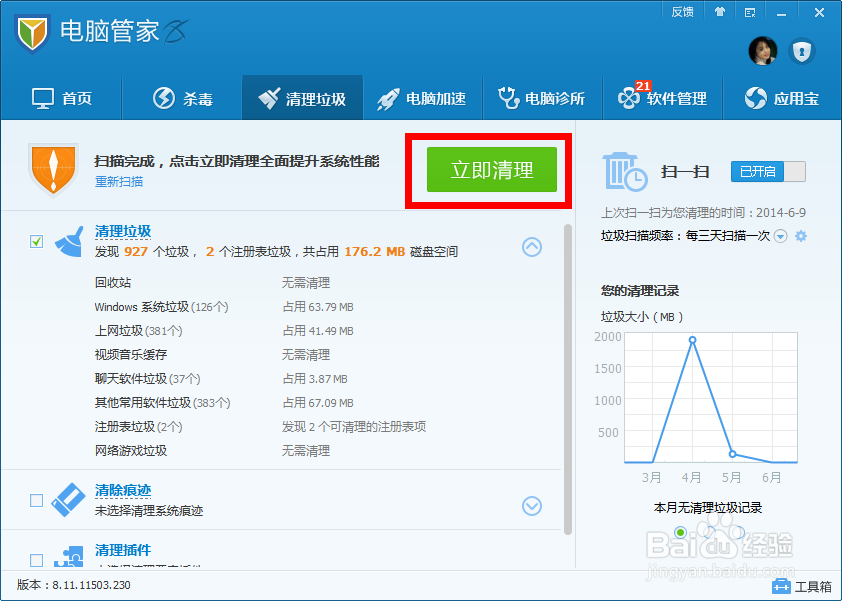Open the 应用宝 tab
Screen dimensions: 842x601
[x=782, y=98]
